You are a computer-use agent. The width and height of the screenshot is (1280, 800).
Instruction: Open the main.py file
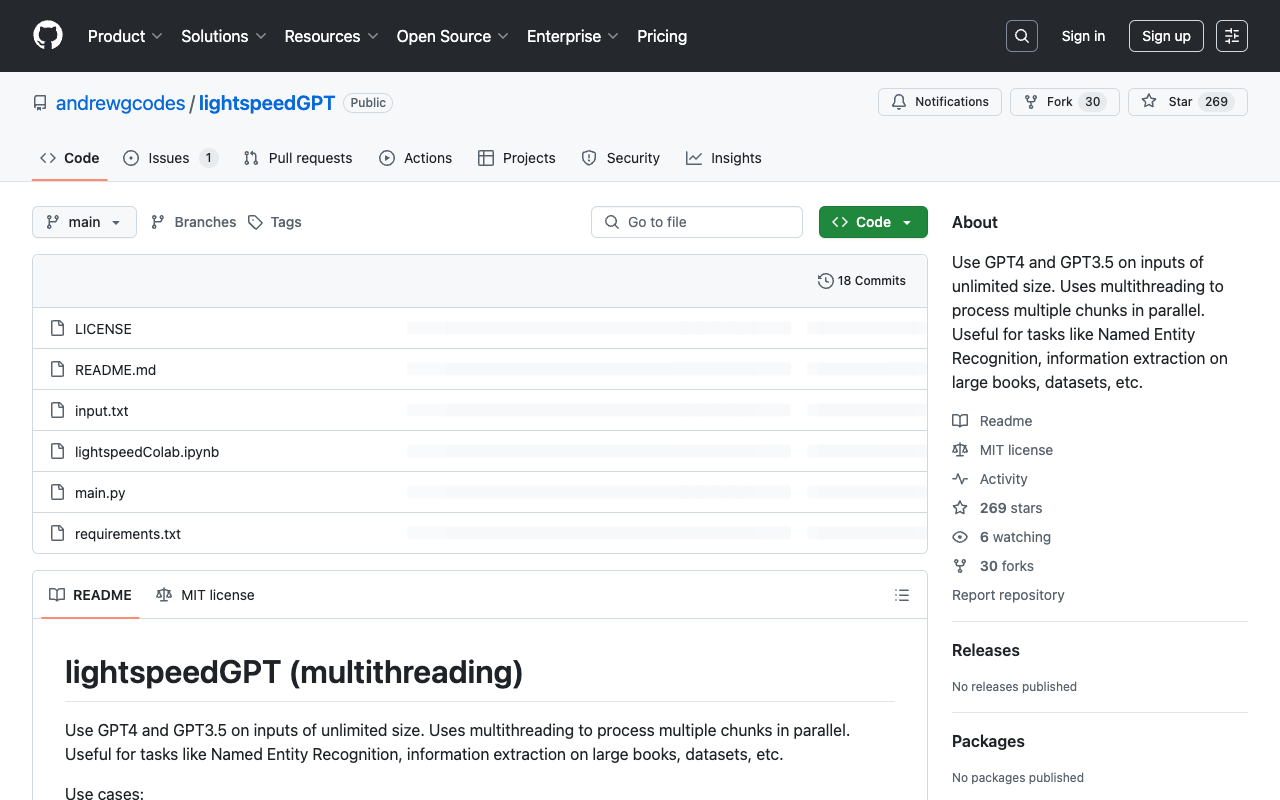pos(100,493)
